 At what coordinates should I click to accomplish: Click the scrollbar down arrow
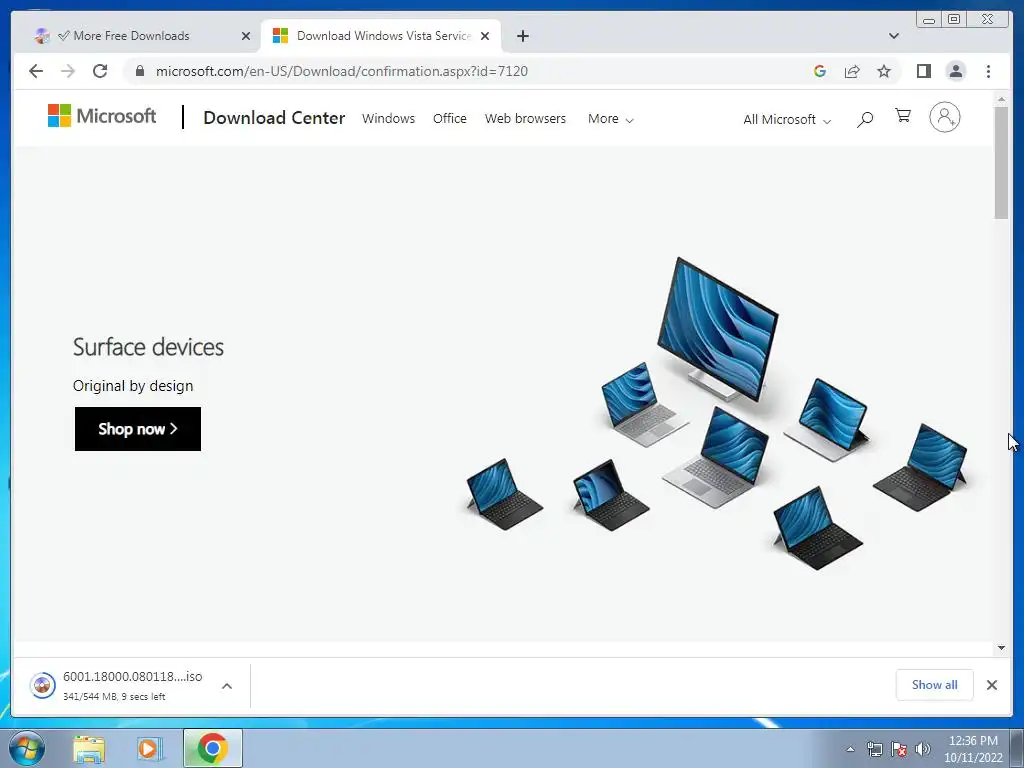(x=1001, y=648)
